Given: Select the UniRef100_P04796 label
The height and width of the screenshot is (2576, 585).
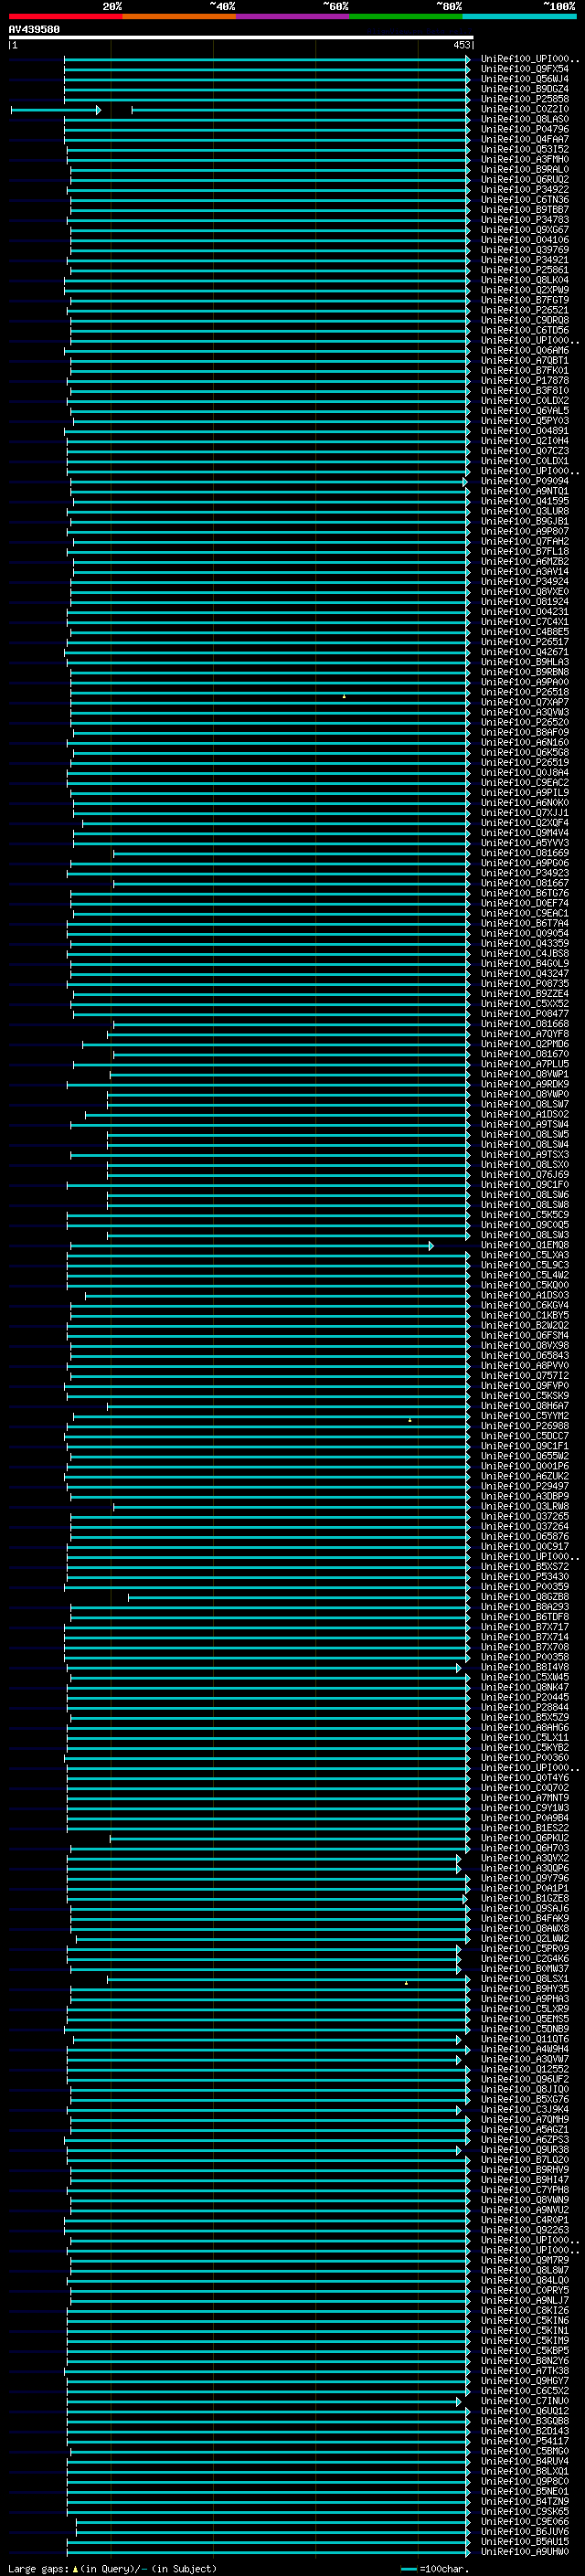Looking at the screenshot, I should point(524,129).
